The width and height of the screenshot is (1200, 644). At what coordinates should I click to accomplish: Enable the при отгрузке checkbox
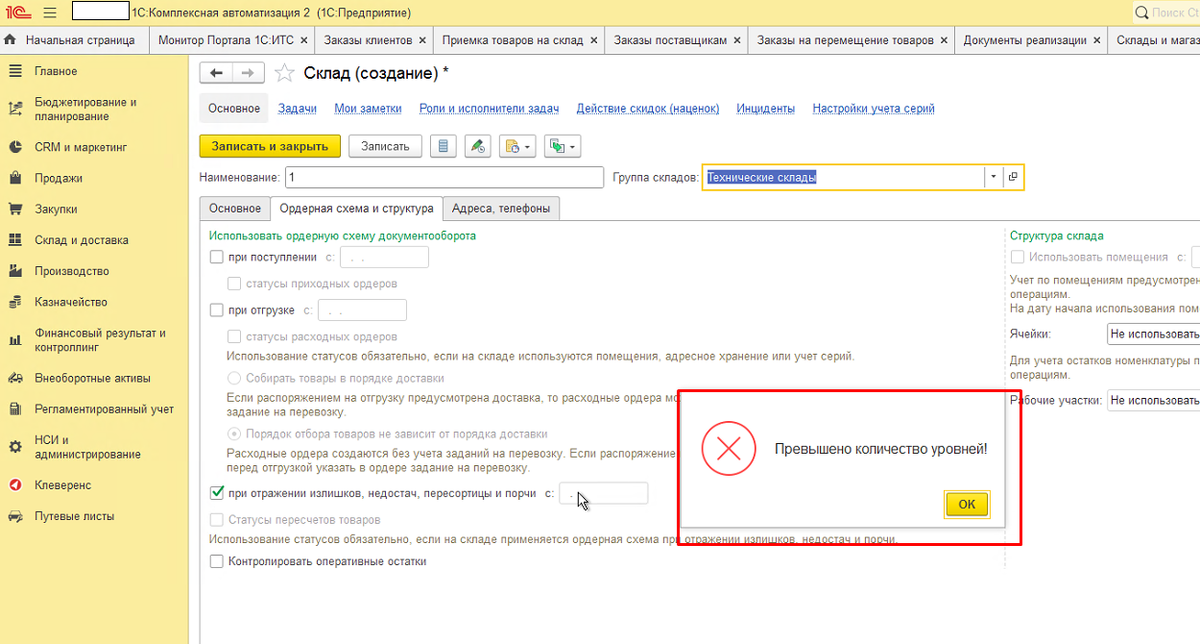coord(216,310)
